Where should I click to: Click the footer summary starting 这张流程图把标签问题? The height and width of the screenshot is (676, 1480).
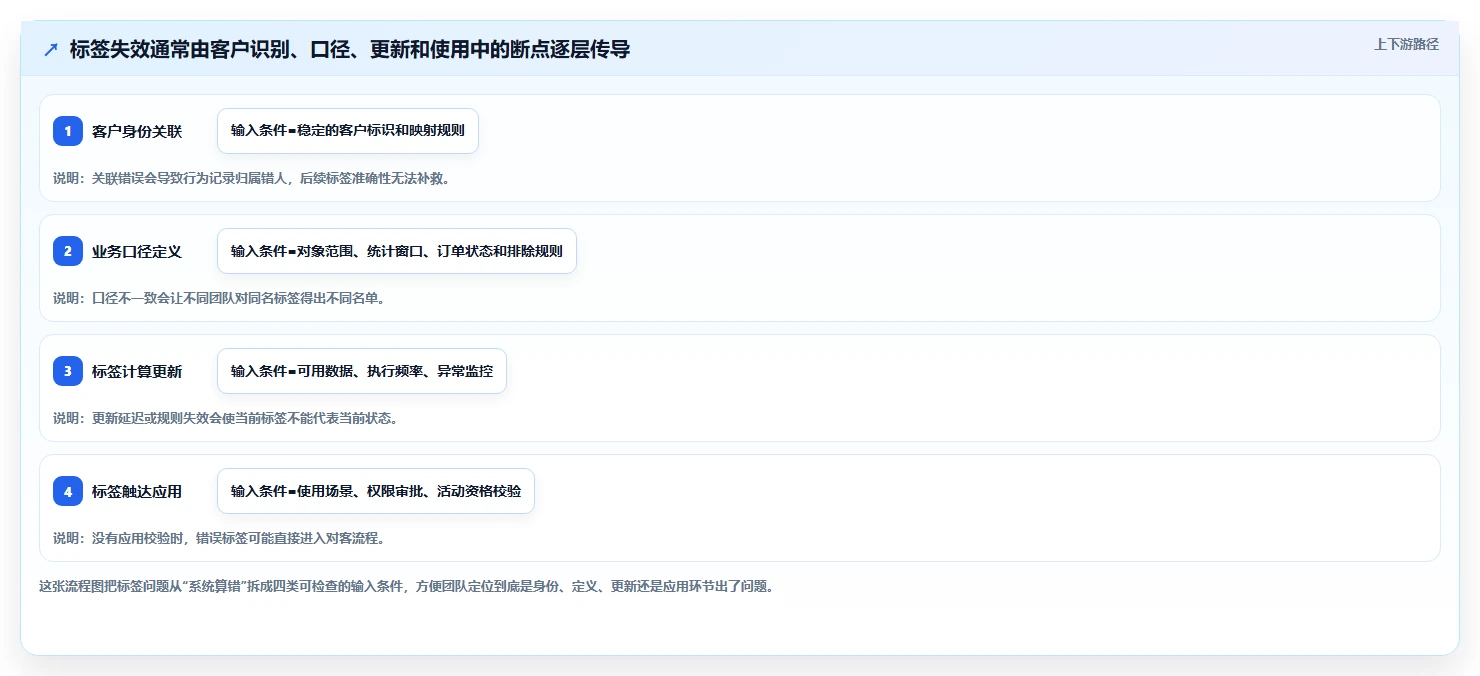[x=406, y=586]
